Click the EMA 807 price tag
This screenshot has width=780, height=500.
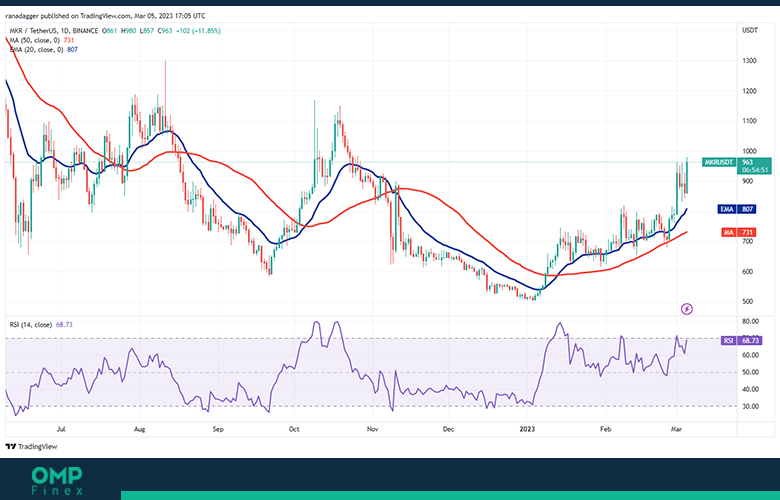[x=737, y=209]
